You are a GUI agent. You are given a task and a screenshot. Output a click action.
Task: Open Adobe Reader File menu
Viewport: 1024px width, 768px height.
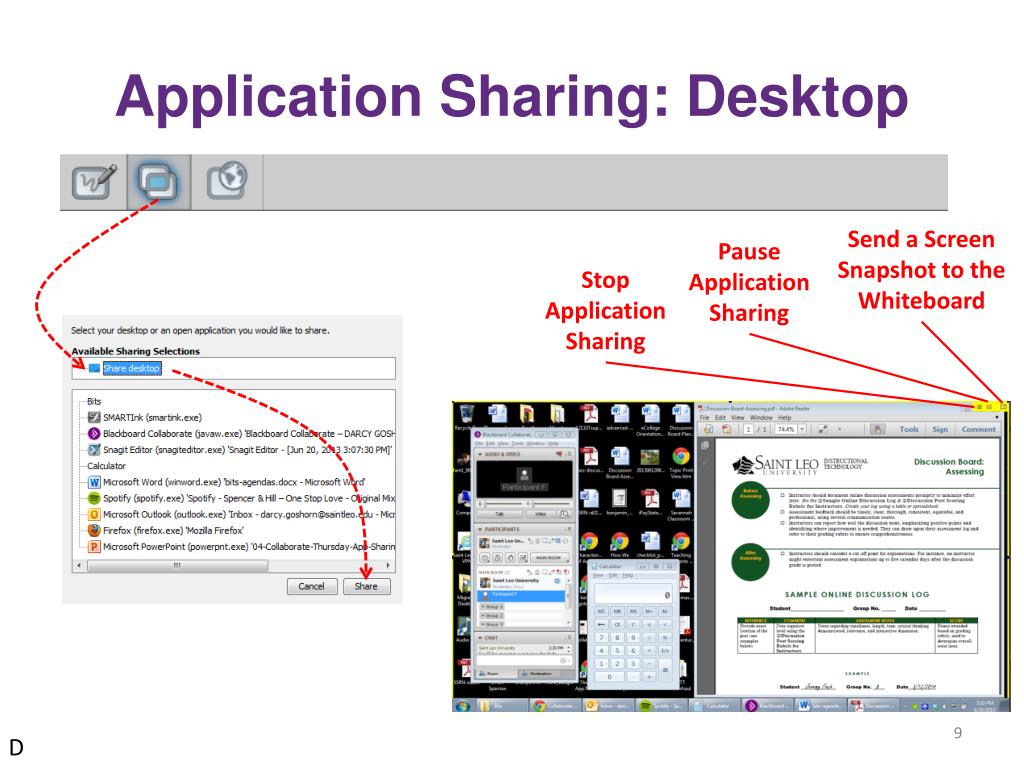coord(704,417)
